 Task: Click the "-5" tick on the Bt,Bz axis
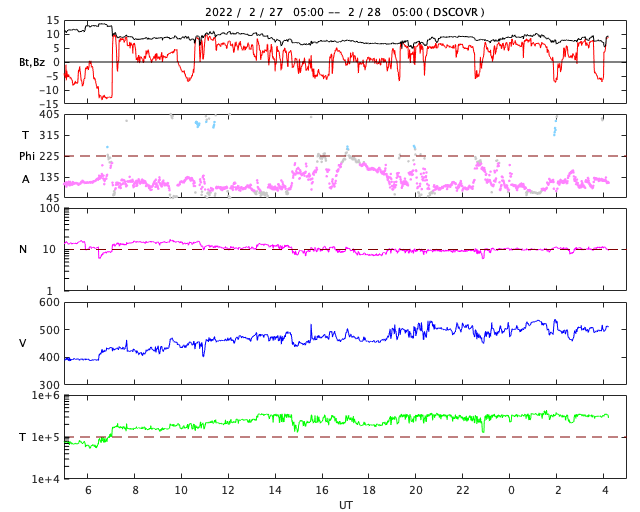(53, 76)
